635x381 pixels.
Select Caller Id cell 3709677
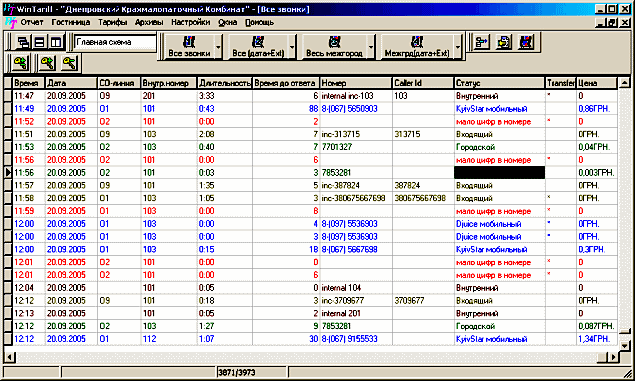pyautogui.click(x=423, y=300)
